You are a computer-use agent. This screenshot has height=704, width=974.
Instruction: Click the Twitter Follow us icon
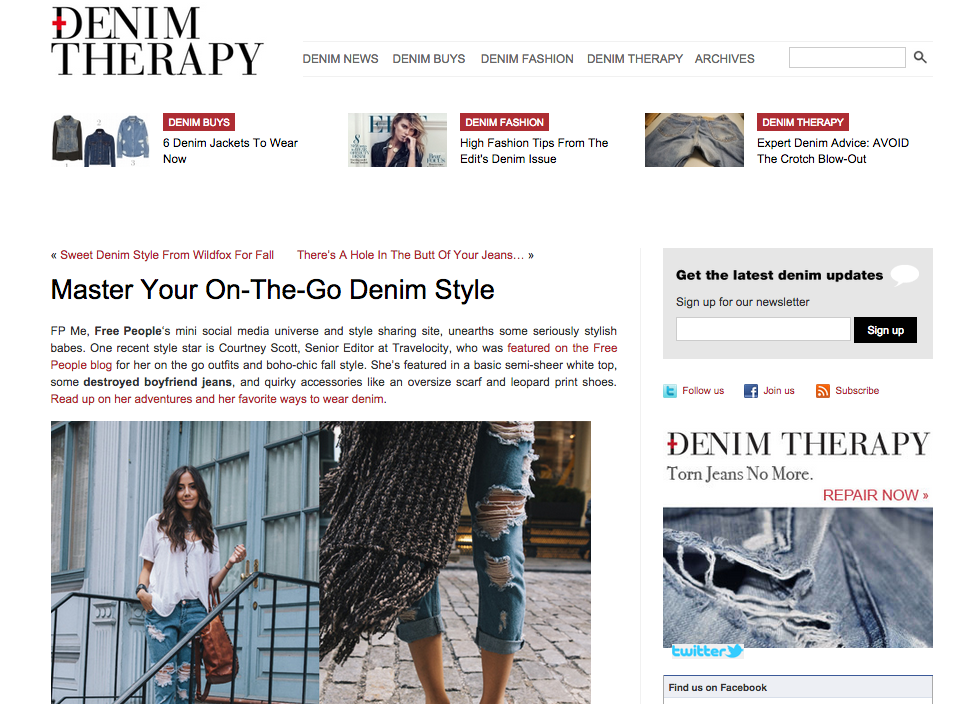tap(670, 391)
